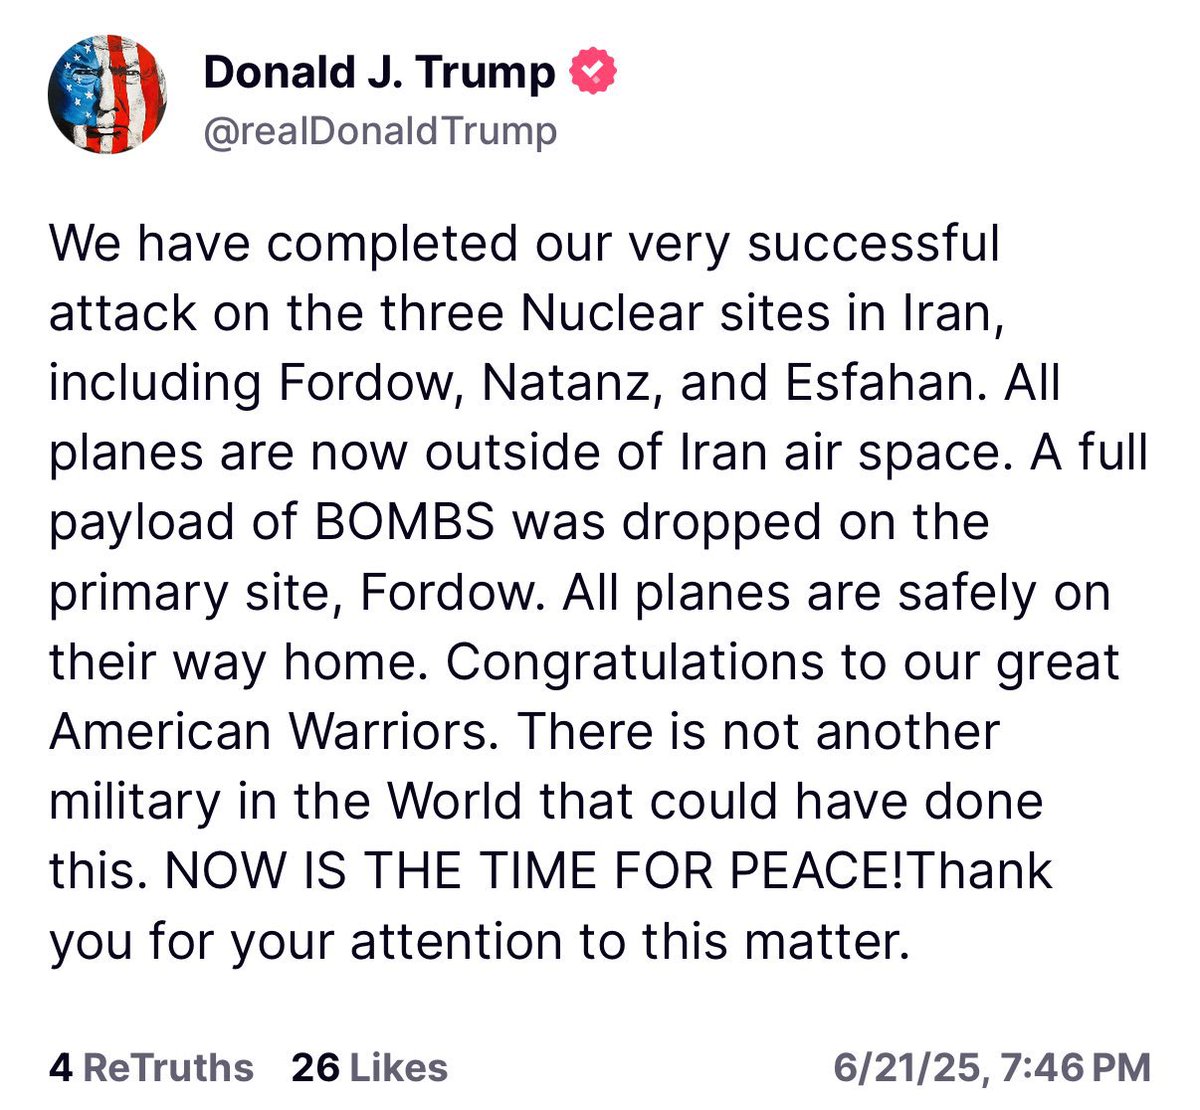
Task: Click the words American Warriors
Action: [270, 732]
